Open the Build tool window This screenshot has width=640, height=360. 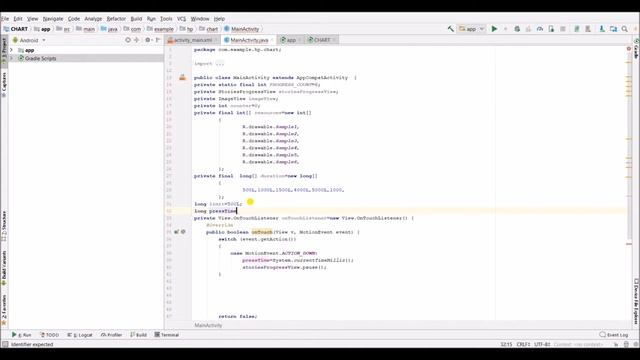(x=139, y=335)
